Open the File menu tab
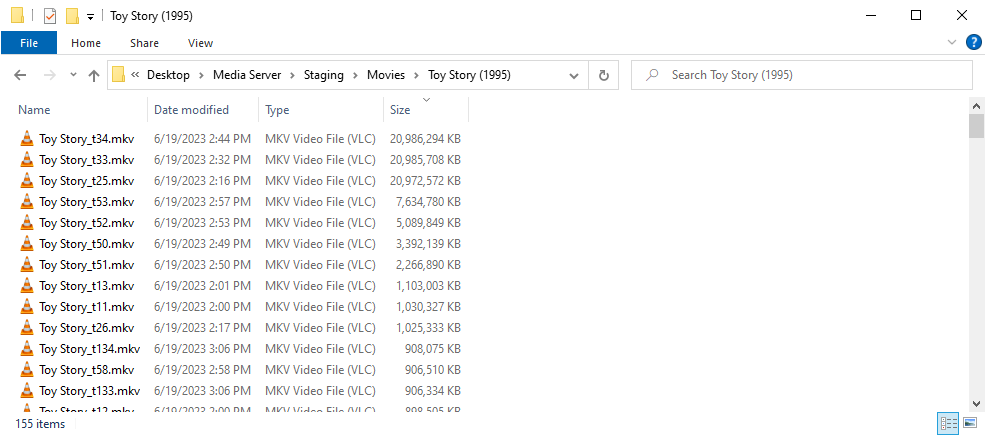The height and width of the screenshot is (436, 986). click(29, 43)
